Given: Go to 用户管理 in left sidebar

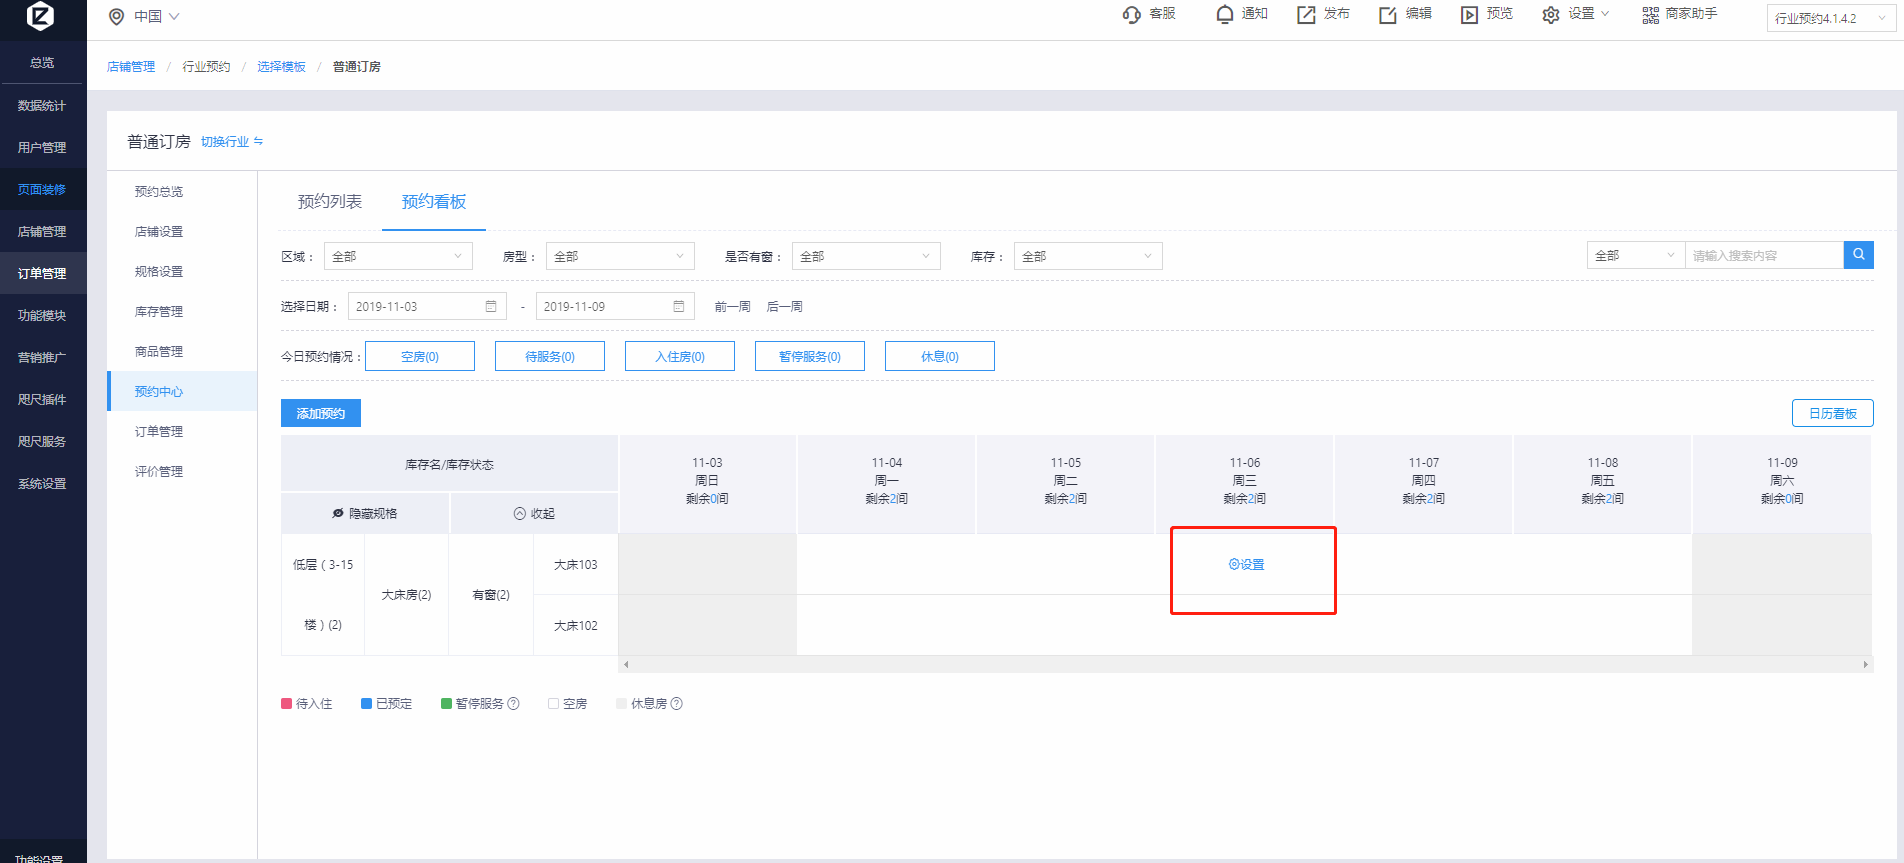Looking at the screenshot, I should [x=43, y=147].
